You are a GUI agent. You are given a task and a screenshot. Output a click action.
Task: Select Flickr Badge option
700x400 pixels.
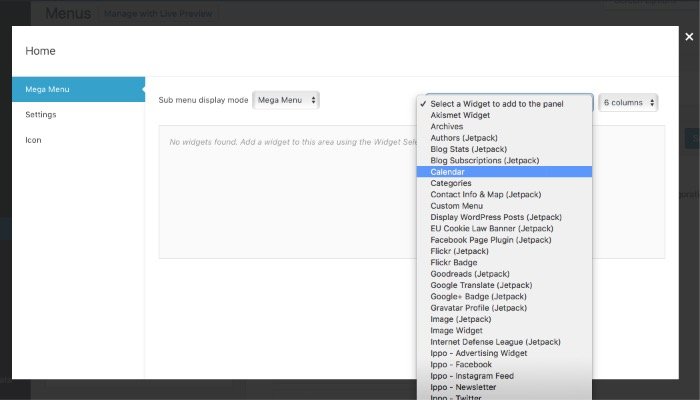[454, 262]
